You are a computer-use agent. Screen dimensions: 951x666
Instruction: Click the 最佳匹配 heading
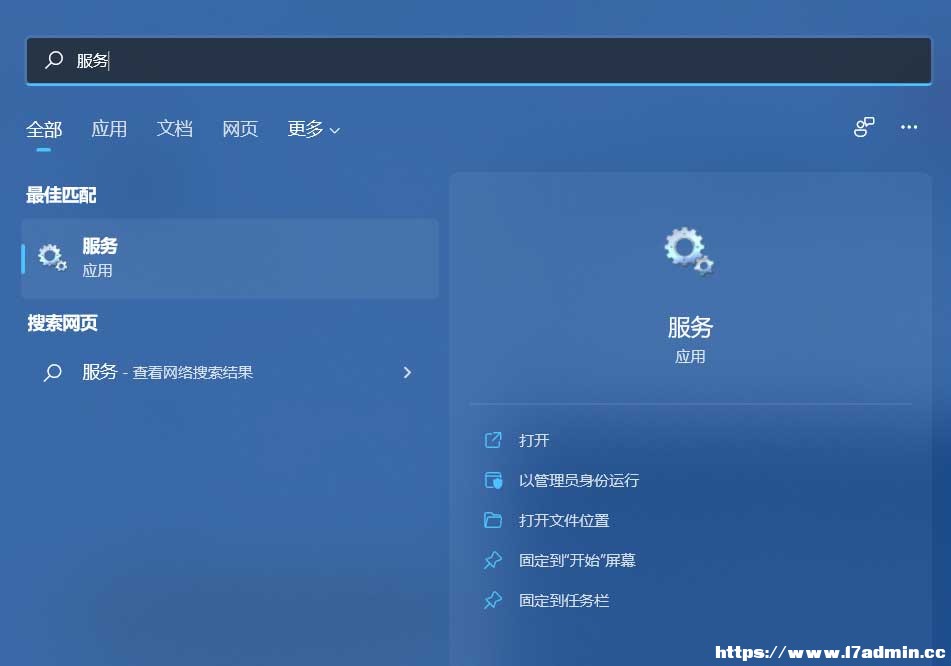(x=61, y=195)
